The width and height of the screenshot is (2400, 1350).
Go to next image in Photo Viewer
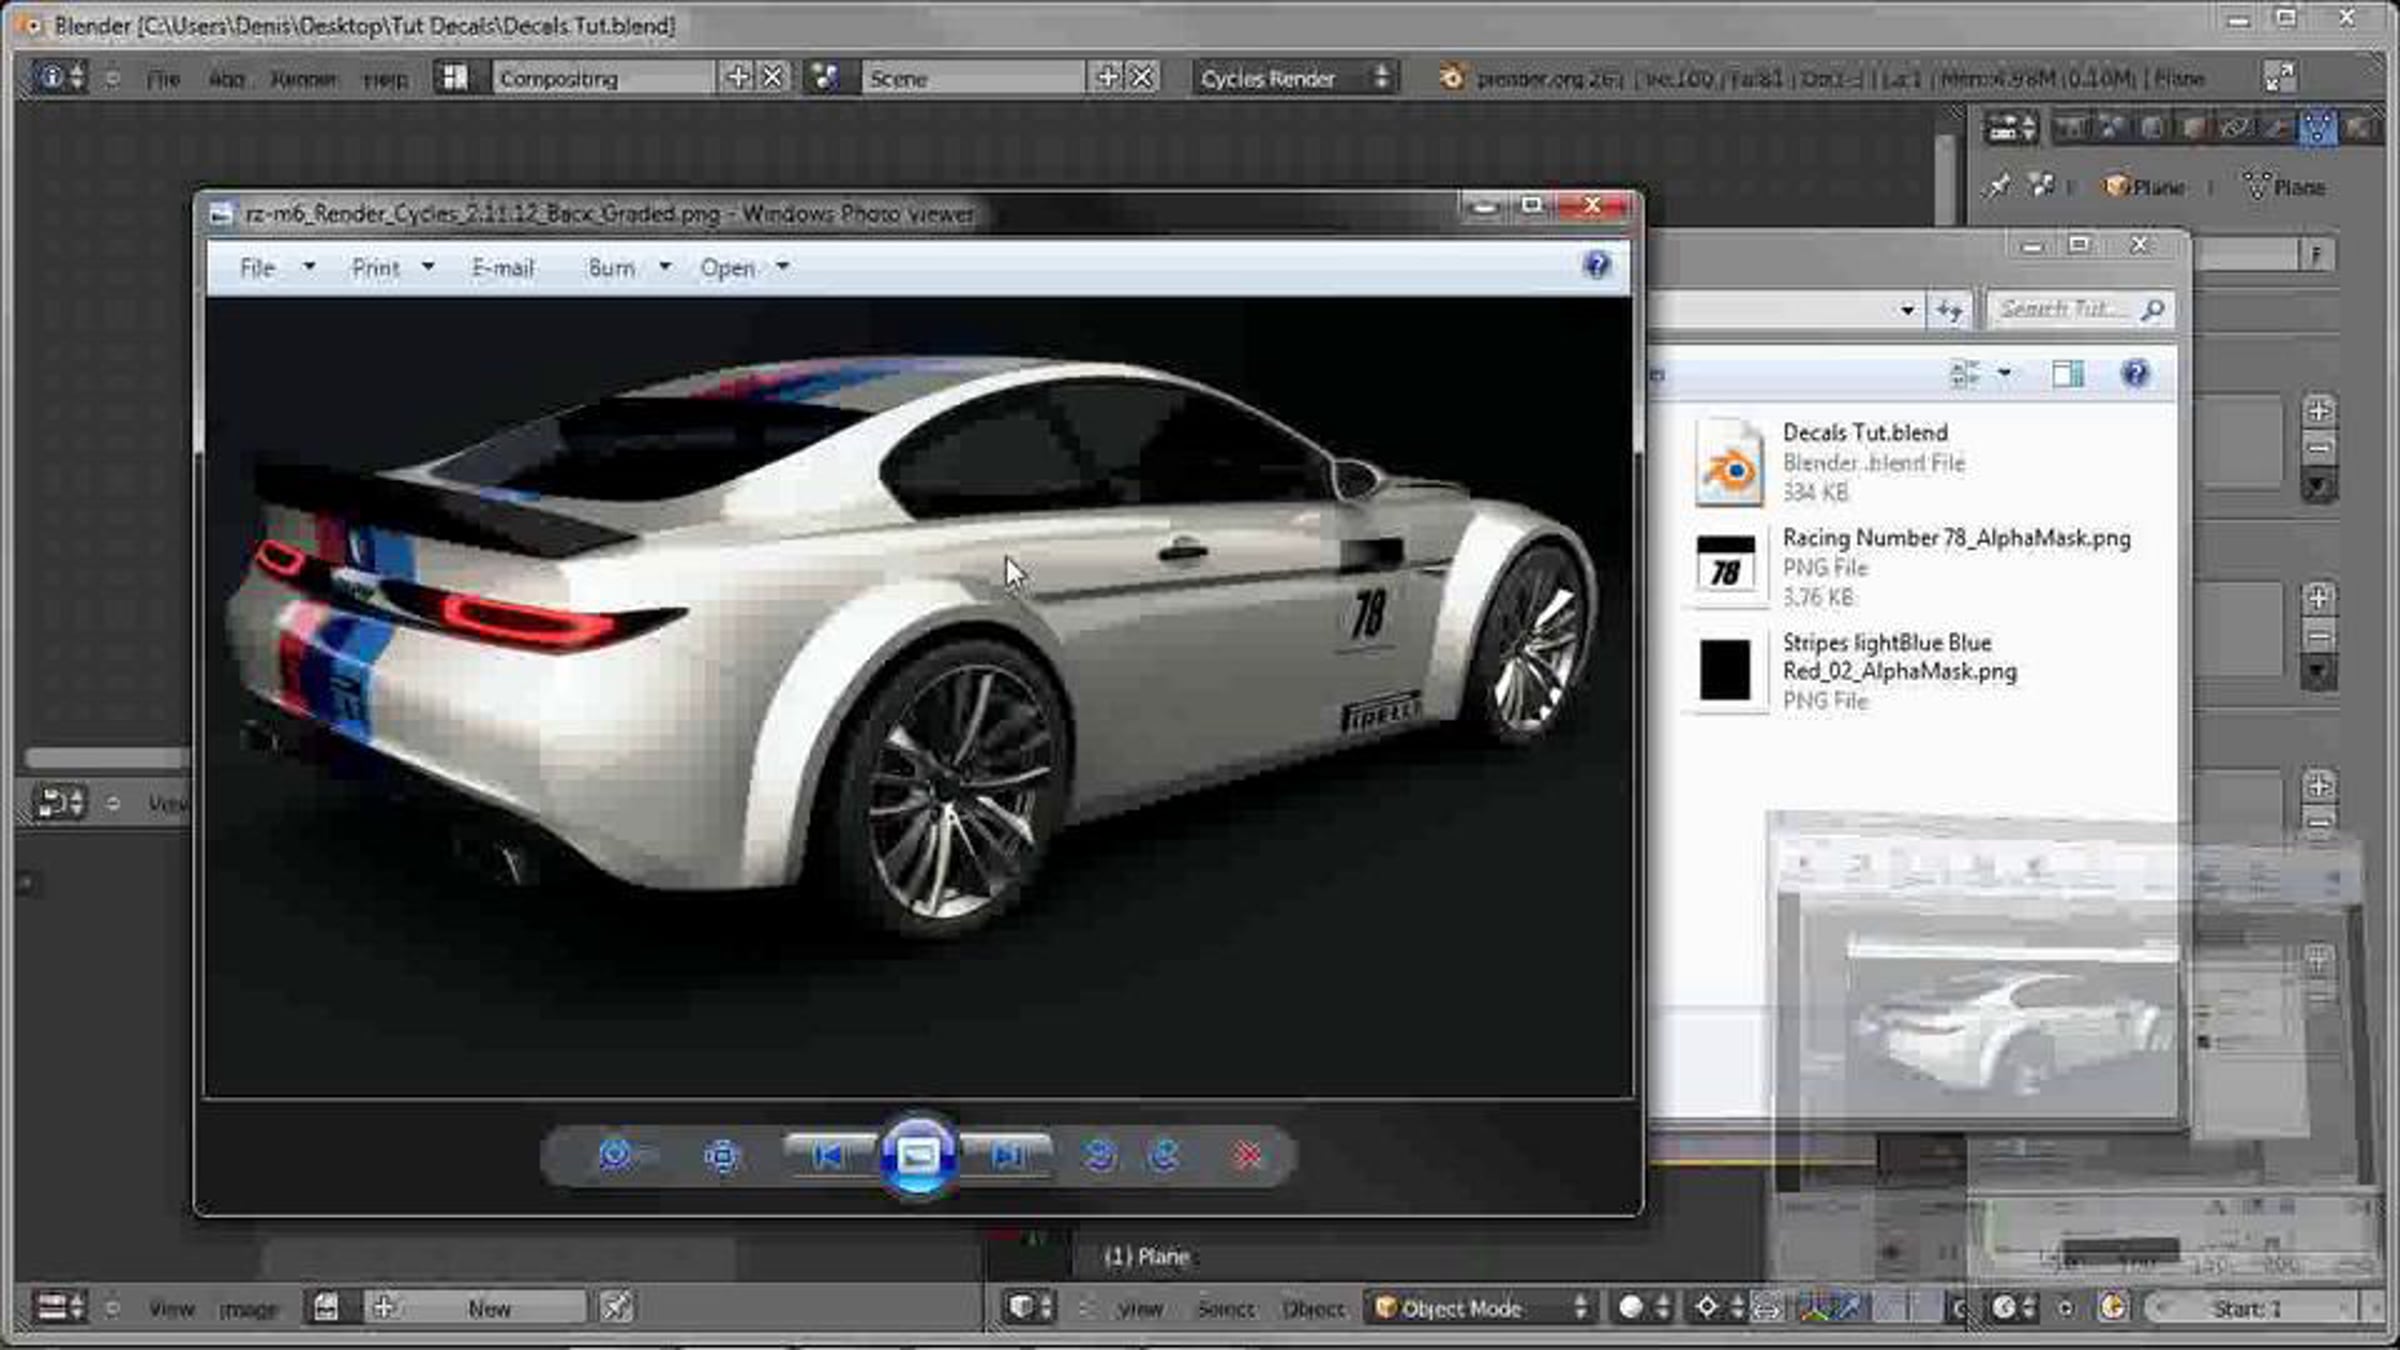[x=1007, y=1156]
